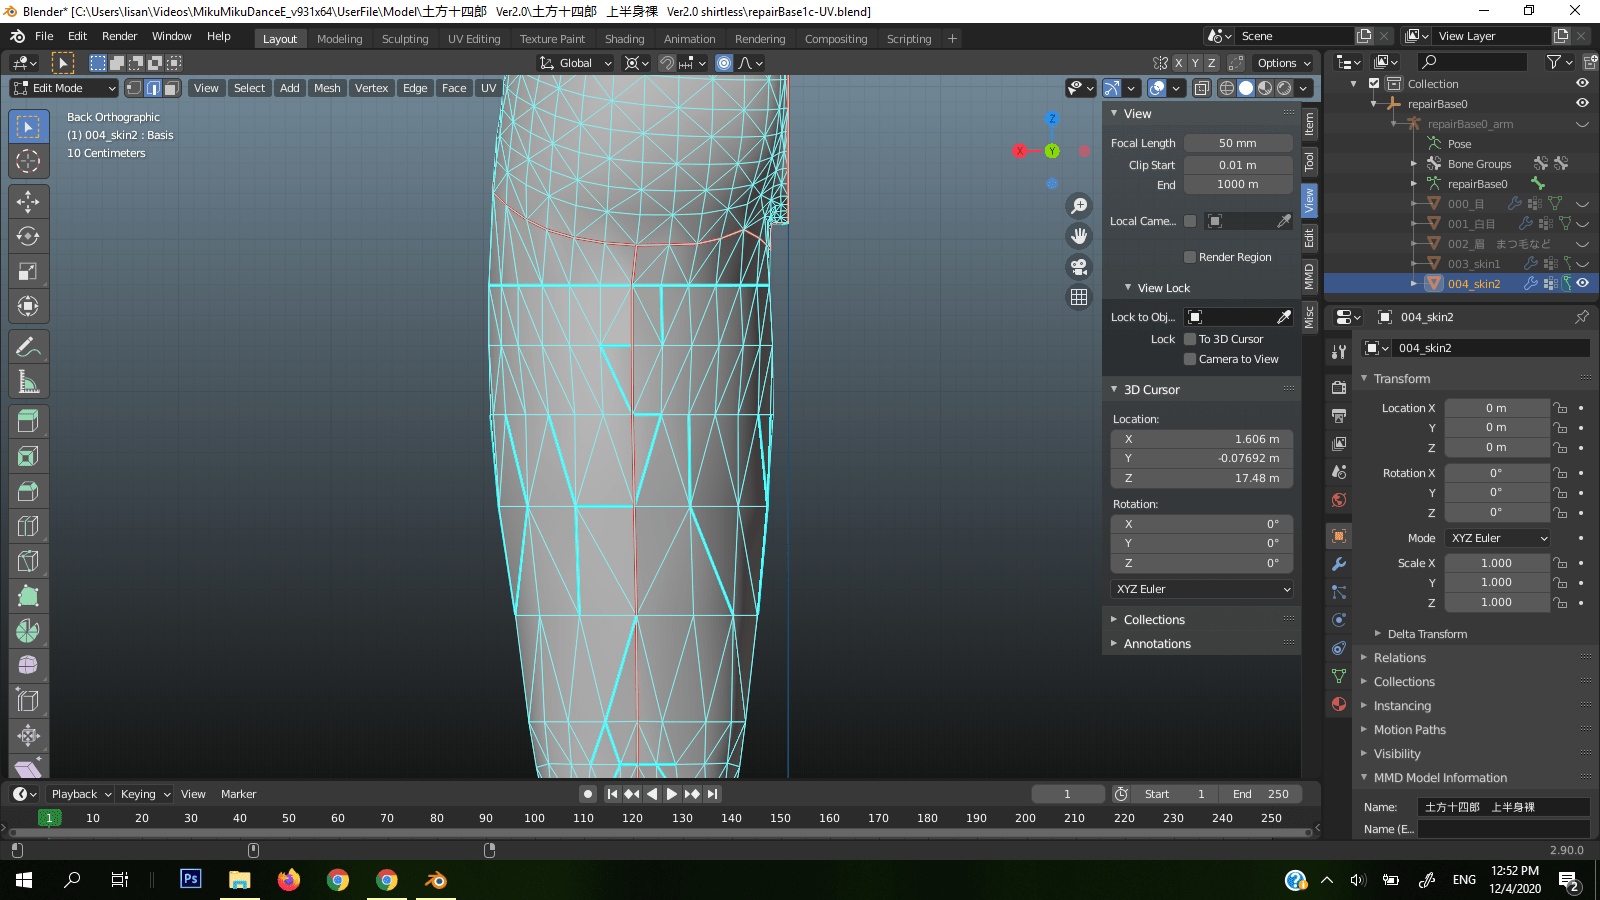The image size is (1600, 900).
Task: Select the Bevel tool
Action: 28,492
